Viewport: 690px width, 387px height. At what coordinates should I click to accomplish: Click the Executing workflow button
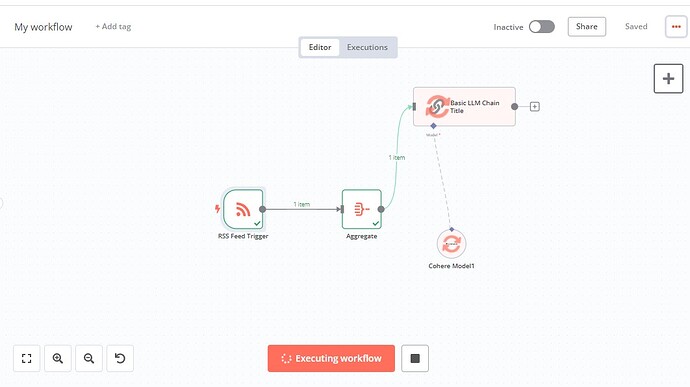[331, 358]
